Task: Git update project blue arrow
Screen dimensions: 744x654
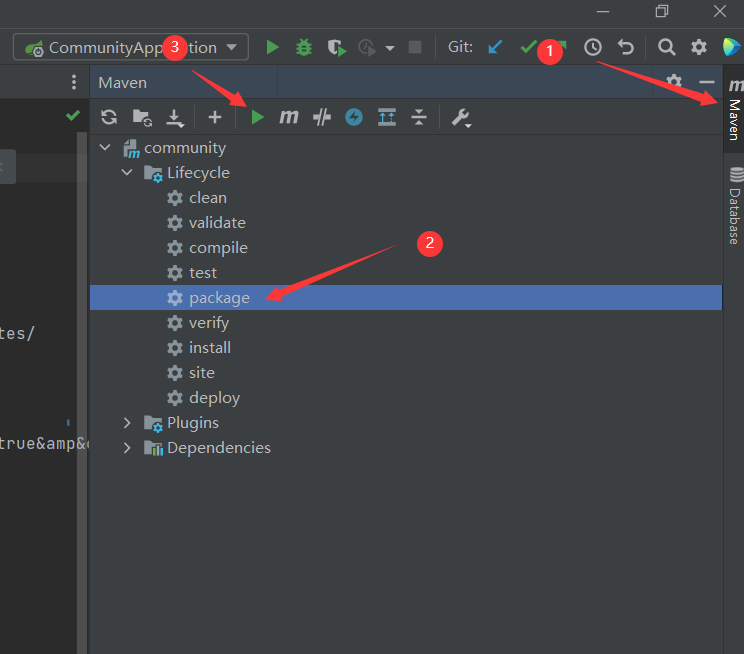Action: 495,47
